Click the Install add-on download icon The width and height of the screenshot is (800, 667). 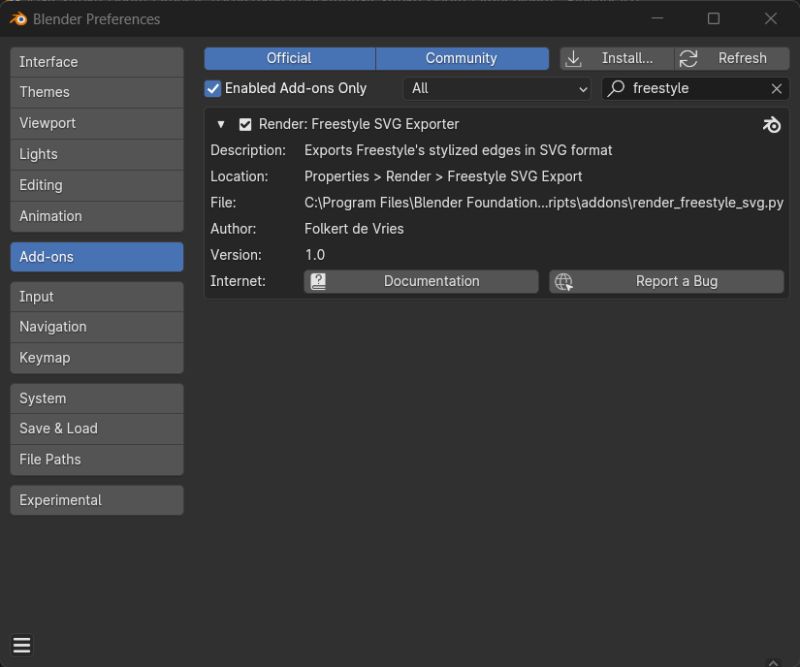click(x=573, y=57)
